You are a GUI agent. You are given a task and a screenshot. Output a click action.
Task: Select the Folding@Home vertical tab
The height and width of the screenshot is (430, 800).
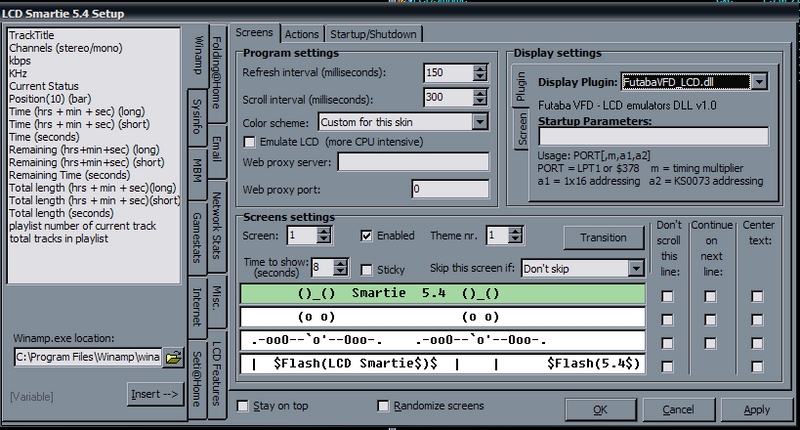[x=217, y=72]
